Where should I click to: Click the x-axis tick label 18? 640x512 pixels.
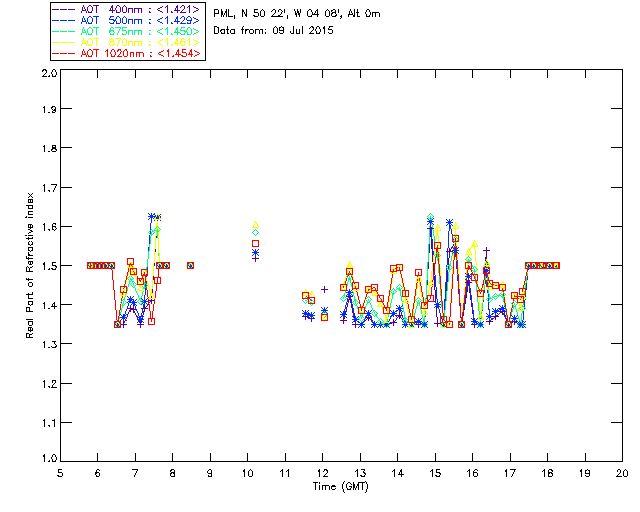[x=547, y=473]
